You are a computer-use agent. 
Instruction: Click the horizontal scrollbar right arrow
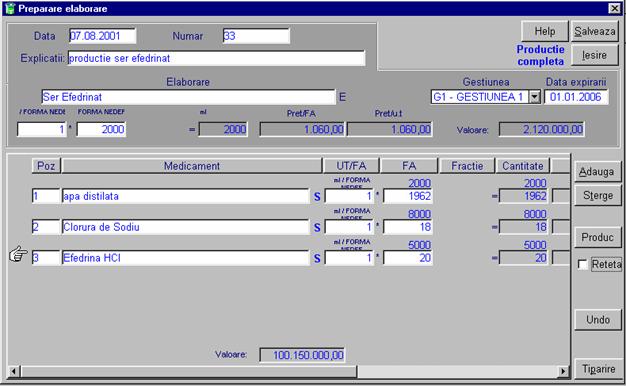pyautogui.click(x=563, y=371)
